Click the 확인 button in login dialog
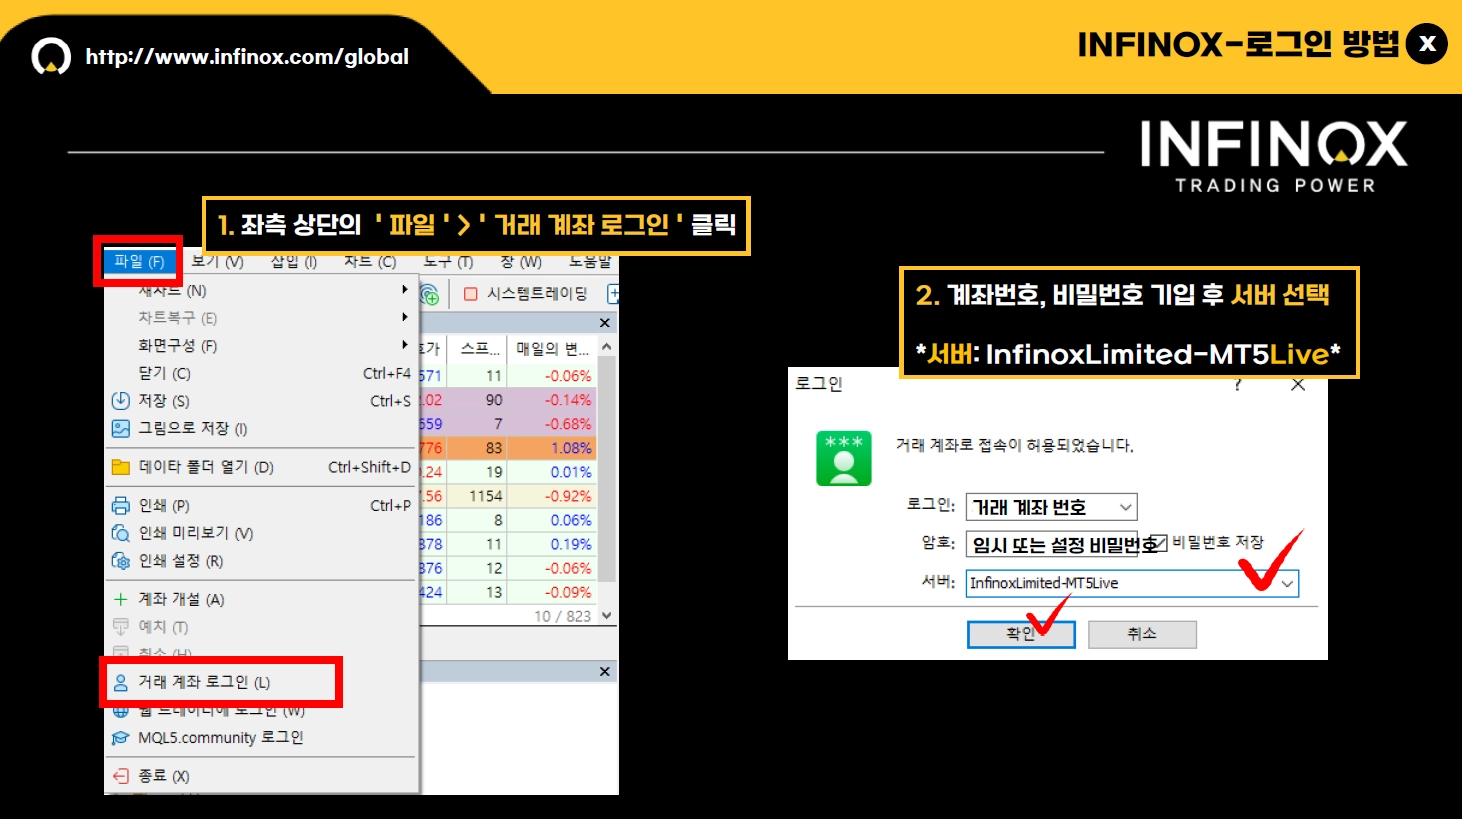Screen dimensions: 1462x819 1021,634
